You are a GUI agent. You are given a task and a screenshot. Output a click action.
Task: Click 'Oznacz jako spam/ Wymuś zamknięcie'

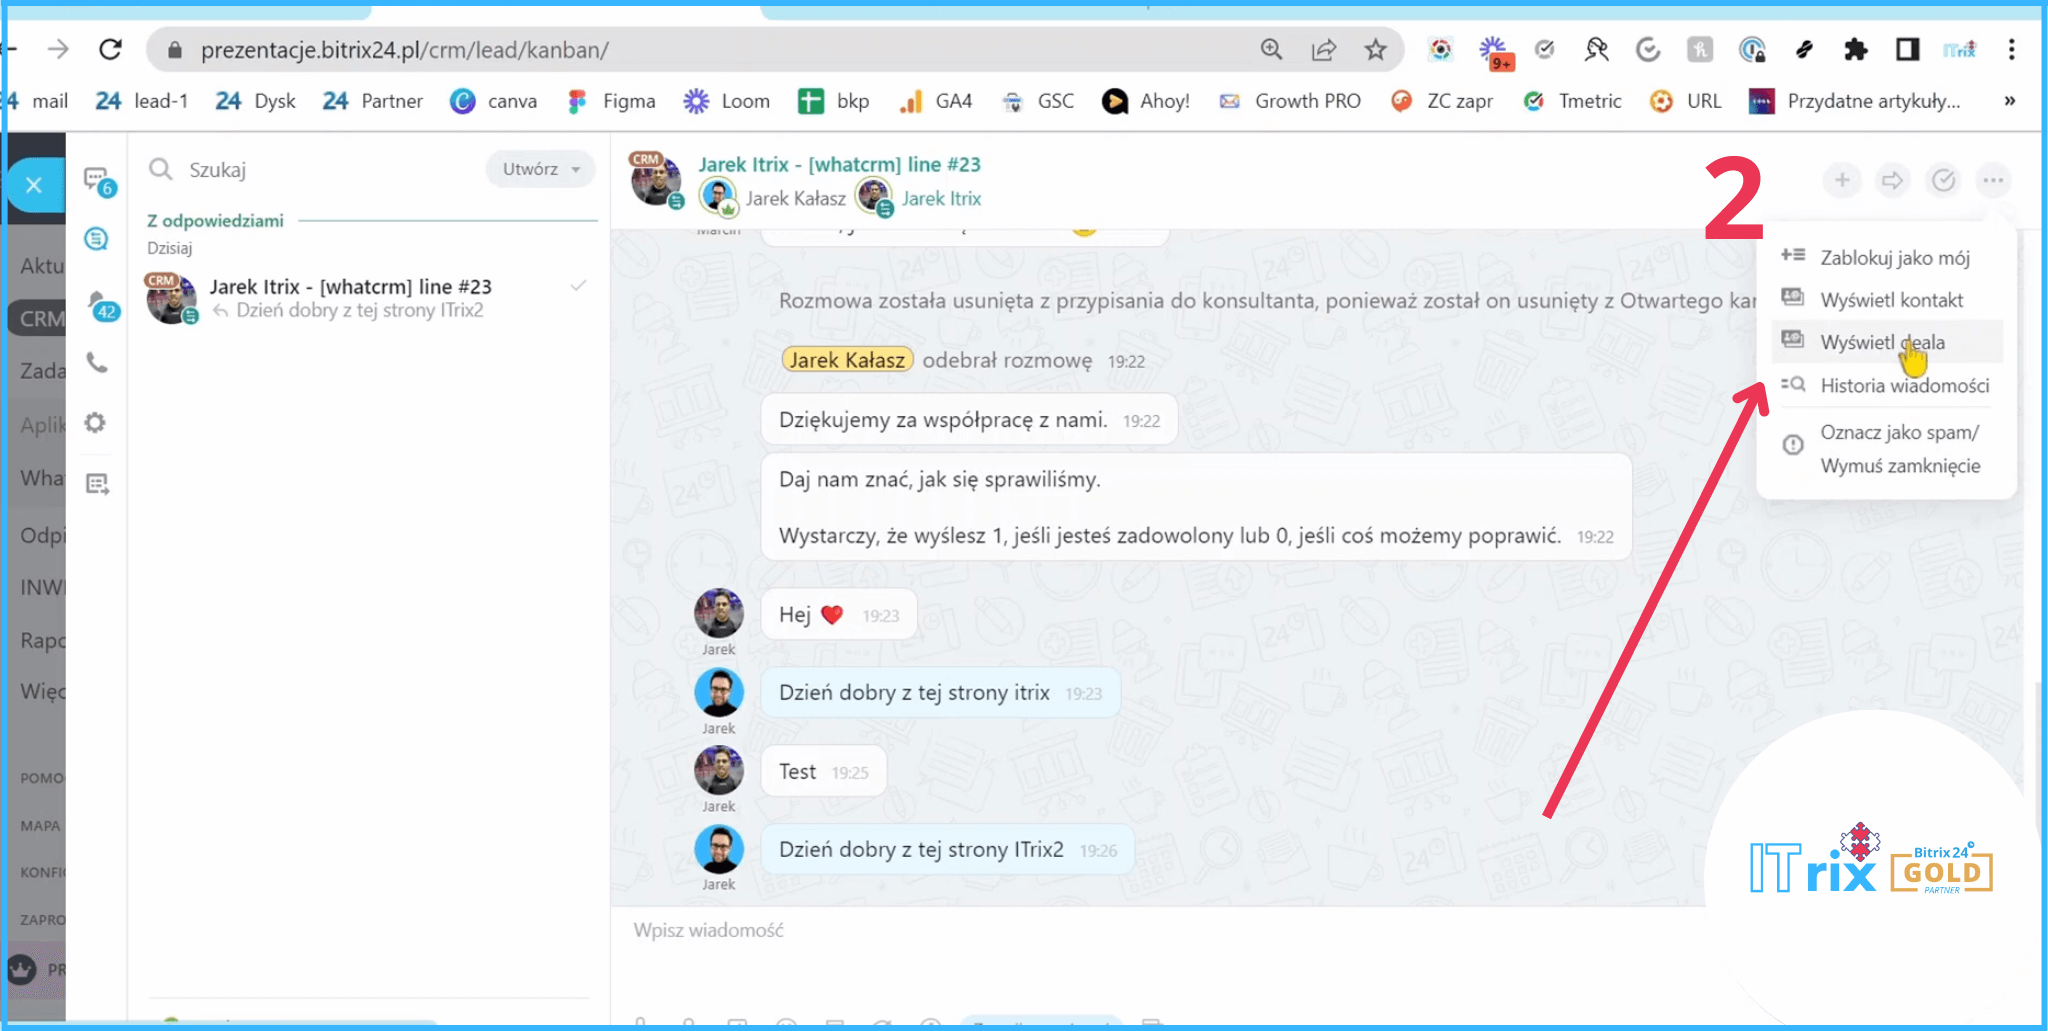tap(1899, 449)
